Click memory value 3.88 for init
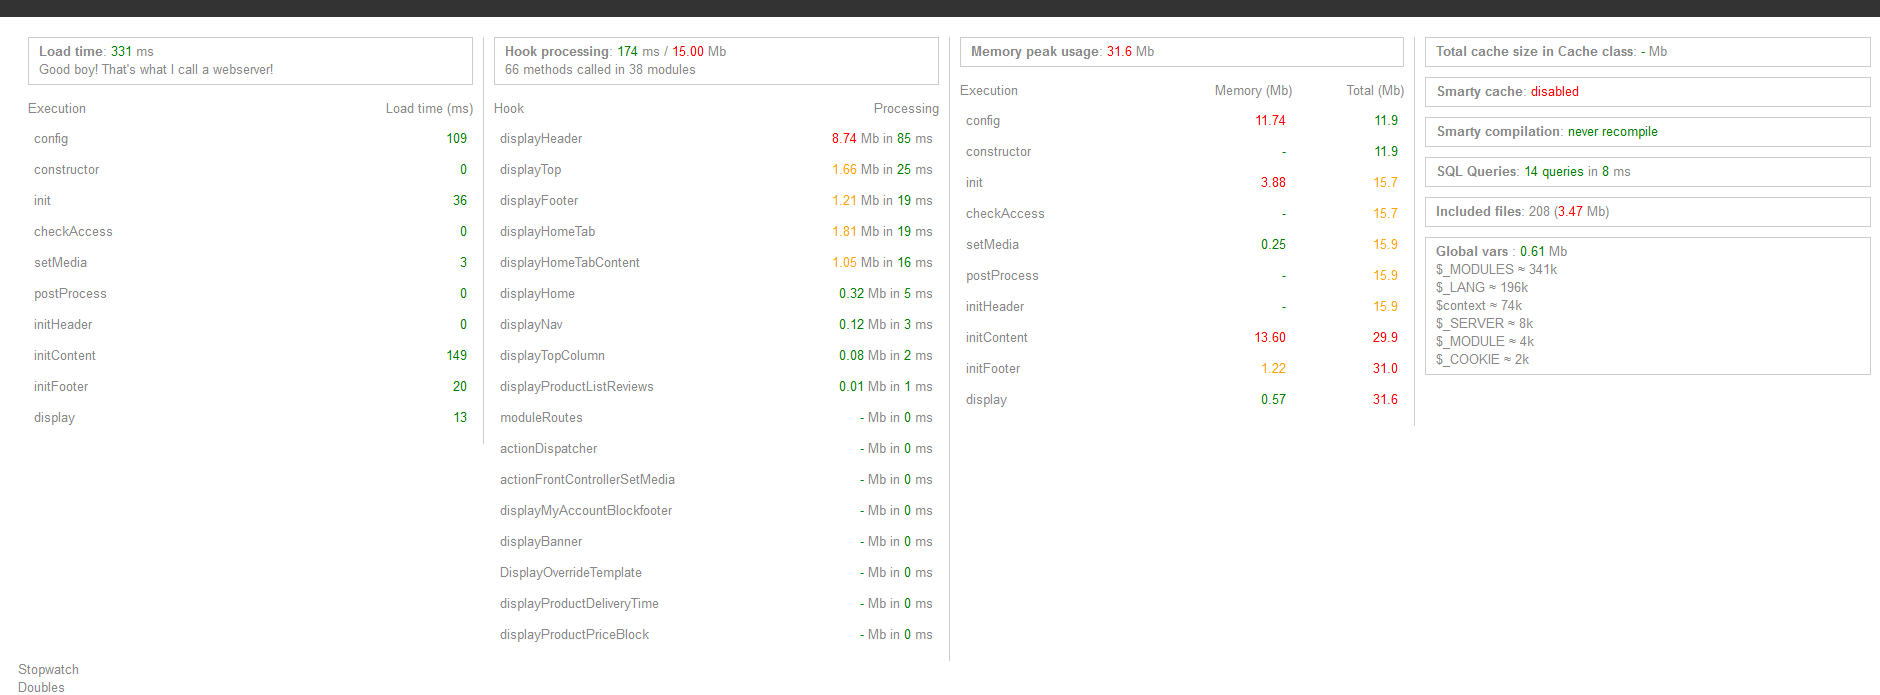The width and height of the screenshot is (1880, 695). pyautogui.click(x=1273, y=183)
